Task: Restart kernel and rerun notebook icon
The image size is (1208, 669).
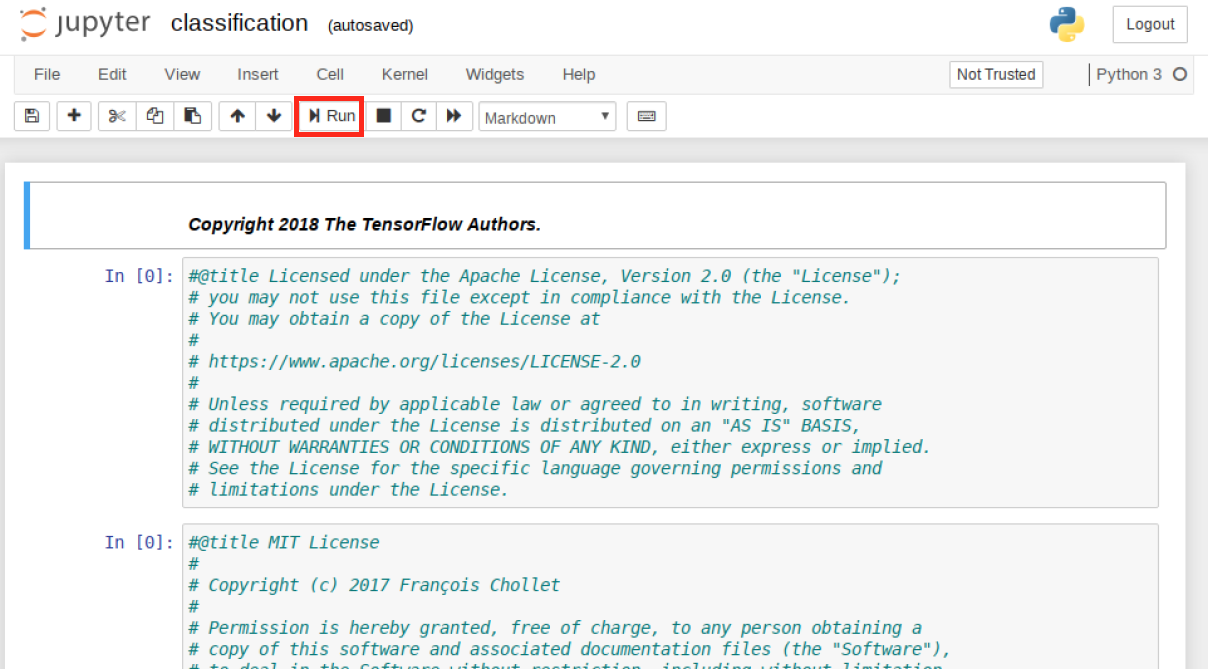Action: [x=454, y=116]
